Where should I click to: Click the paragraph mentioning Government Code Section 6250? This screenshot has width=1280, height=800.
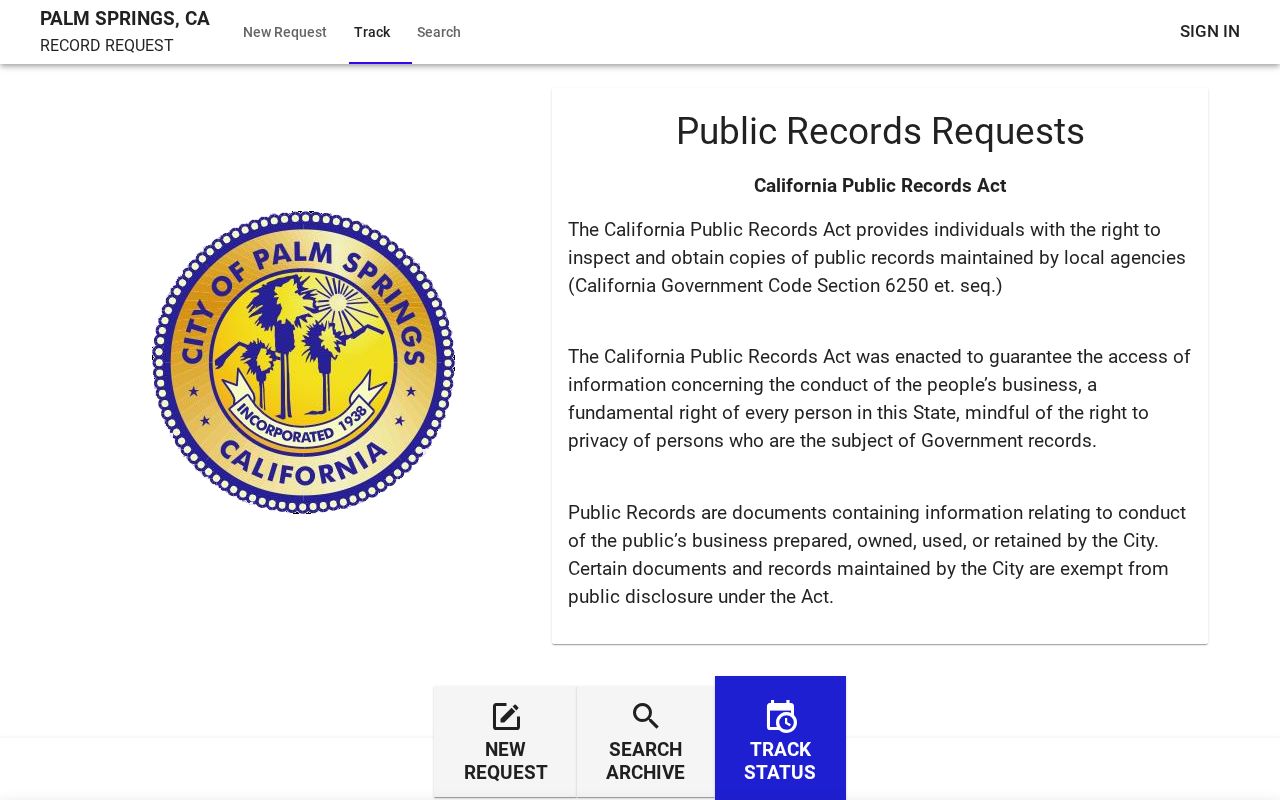[x=880, y=258]
